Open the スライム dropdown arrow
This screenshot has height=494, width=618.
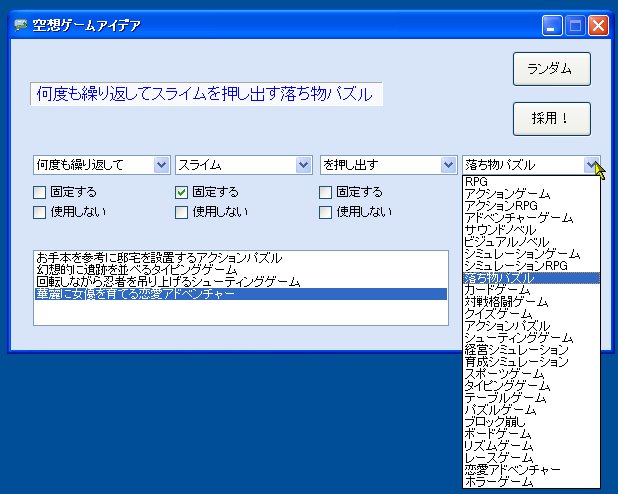[303, 165]
